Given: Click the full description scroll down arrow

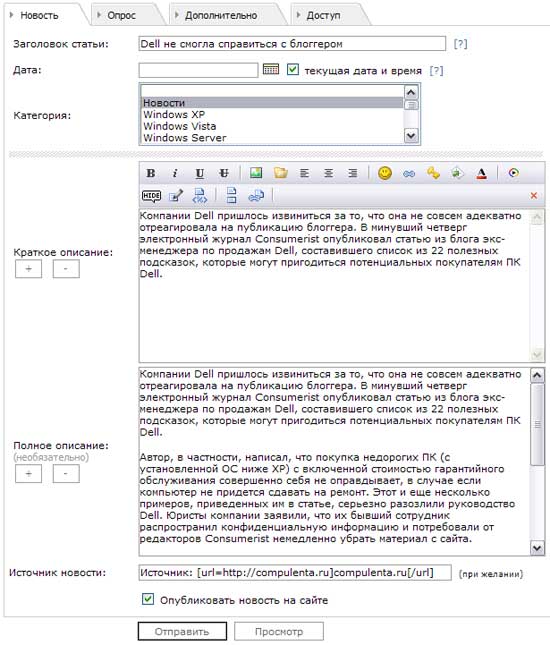Looking at the screenshot, I should pyautogui.click(x=537, y=548).
